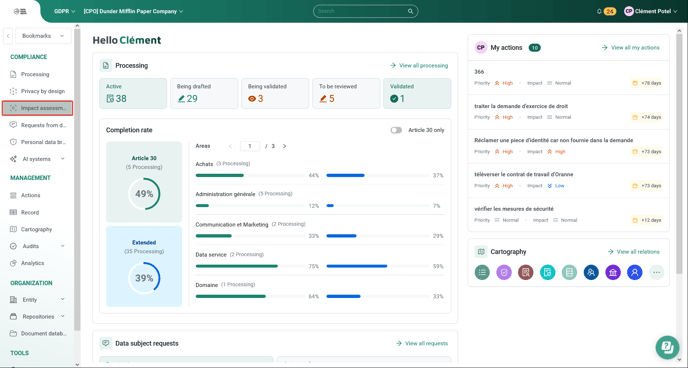Select the Active processing tile
Image resolution: width=688 pixels, height=368 pixels.
click(133, 93)
